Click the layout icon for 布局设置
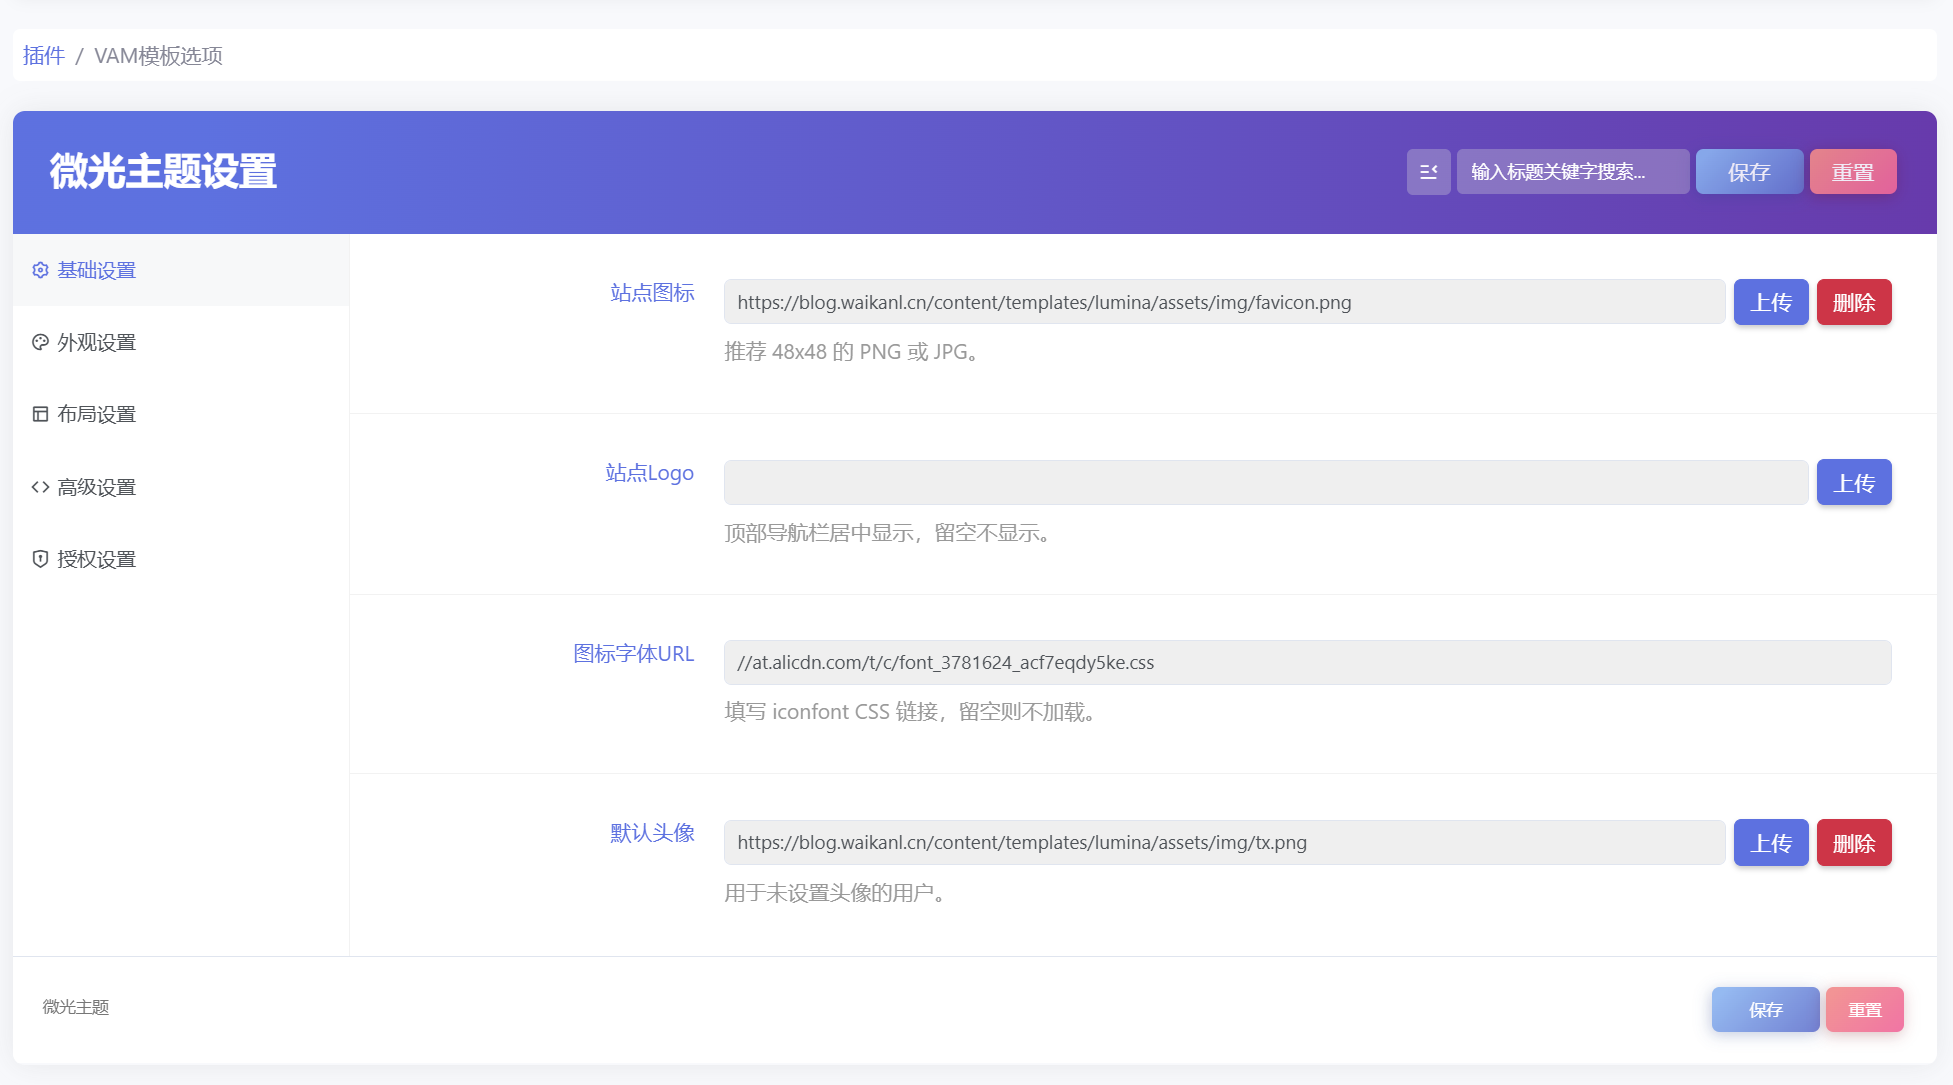Image resolution: width=1953 pixels, height=1085 pixels. (40, 414)
